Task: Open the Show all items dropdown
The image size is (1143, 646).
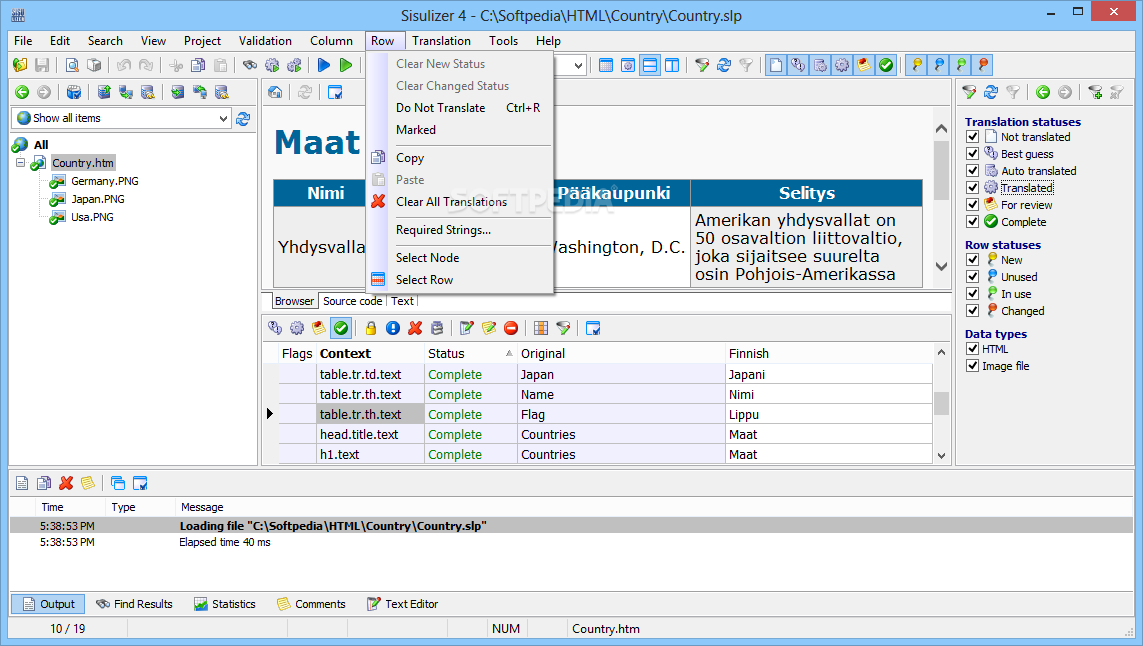Action: point(223,118)
